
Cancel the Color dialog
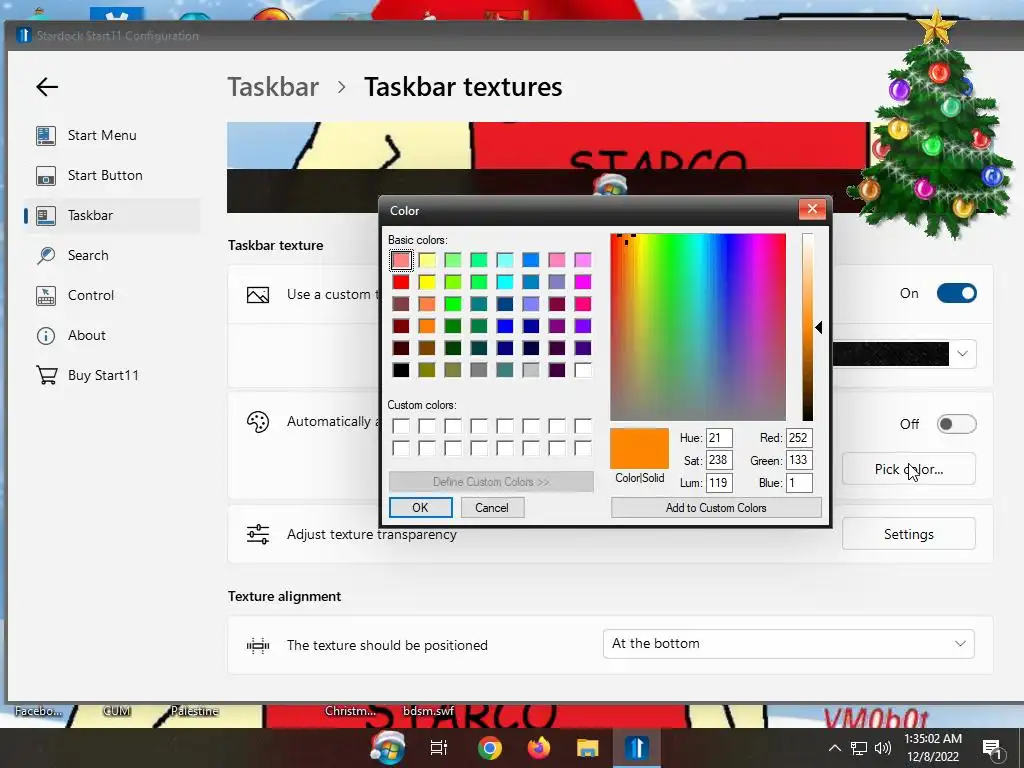pyautogui.click(x=492, y=507)
